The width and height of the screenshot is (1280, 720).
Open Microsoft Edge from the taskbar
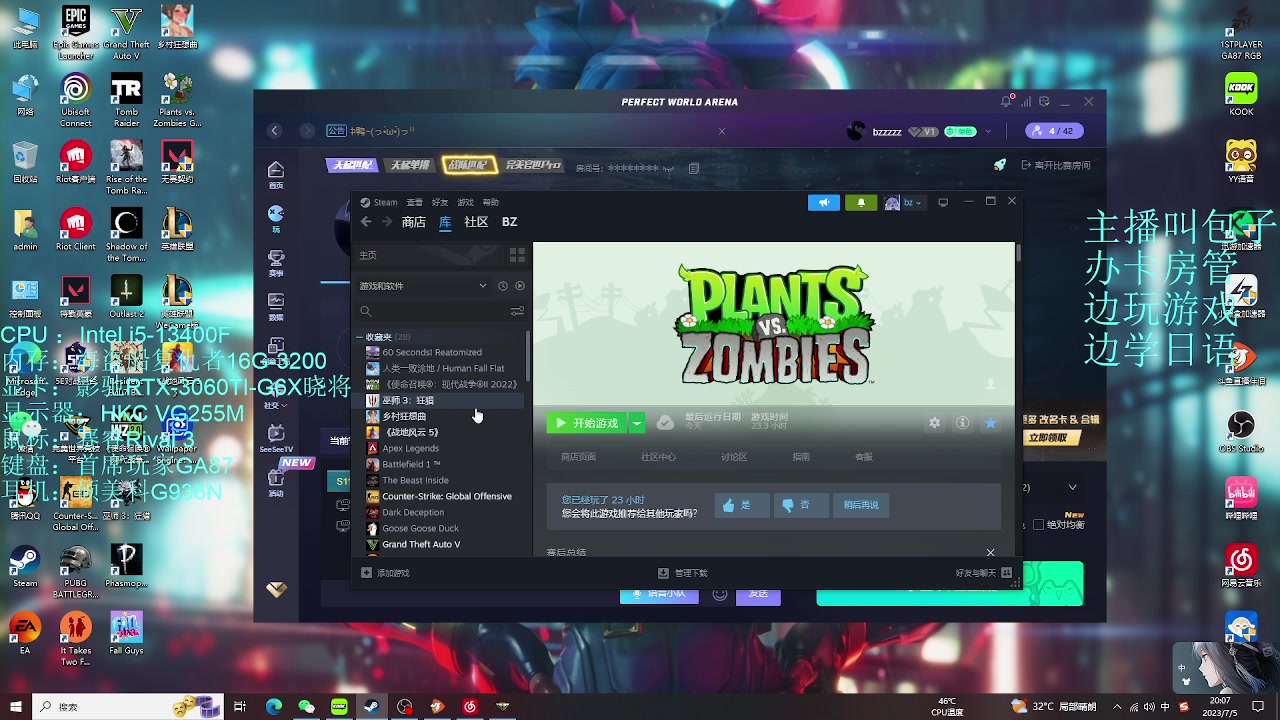[273, 706]
